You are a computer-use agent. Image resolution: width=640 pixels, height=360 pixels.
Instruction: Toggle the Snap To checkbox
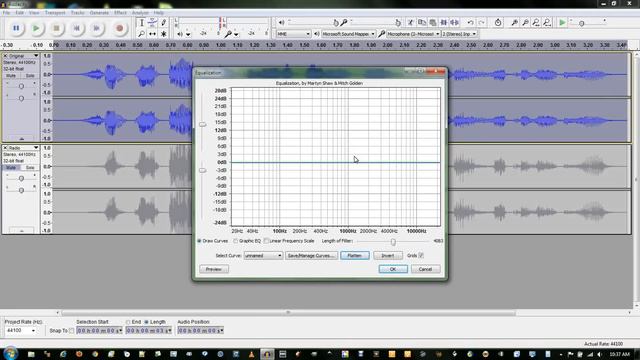(72, 331)
